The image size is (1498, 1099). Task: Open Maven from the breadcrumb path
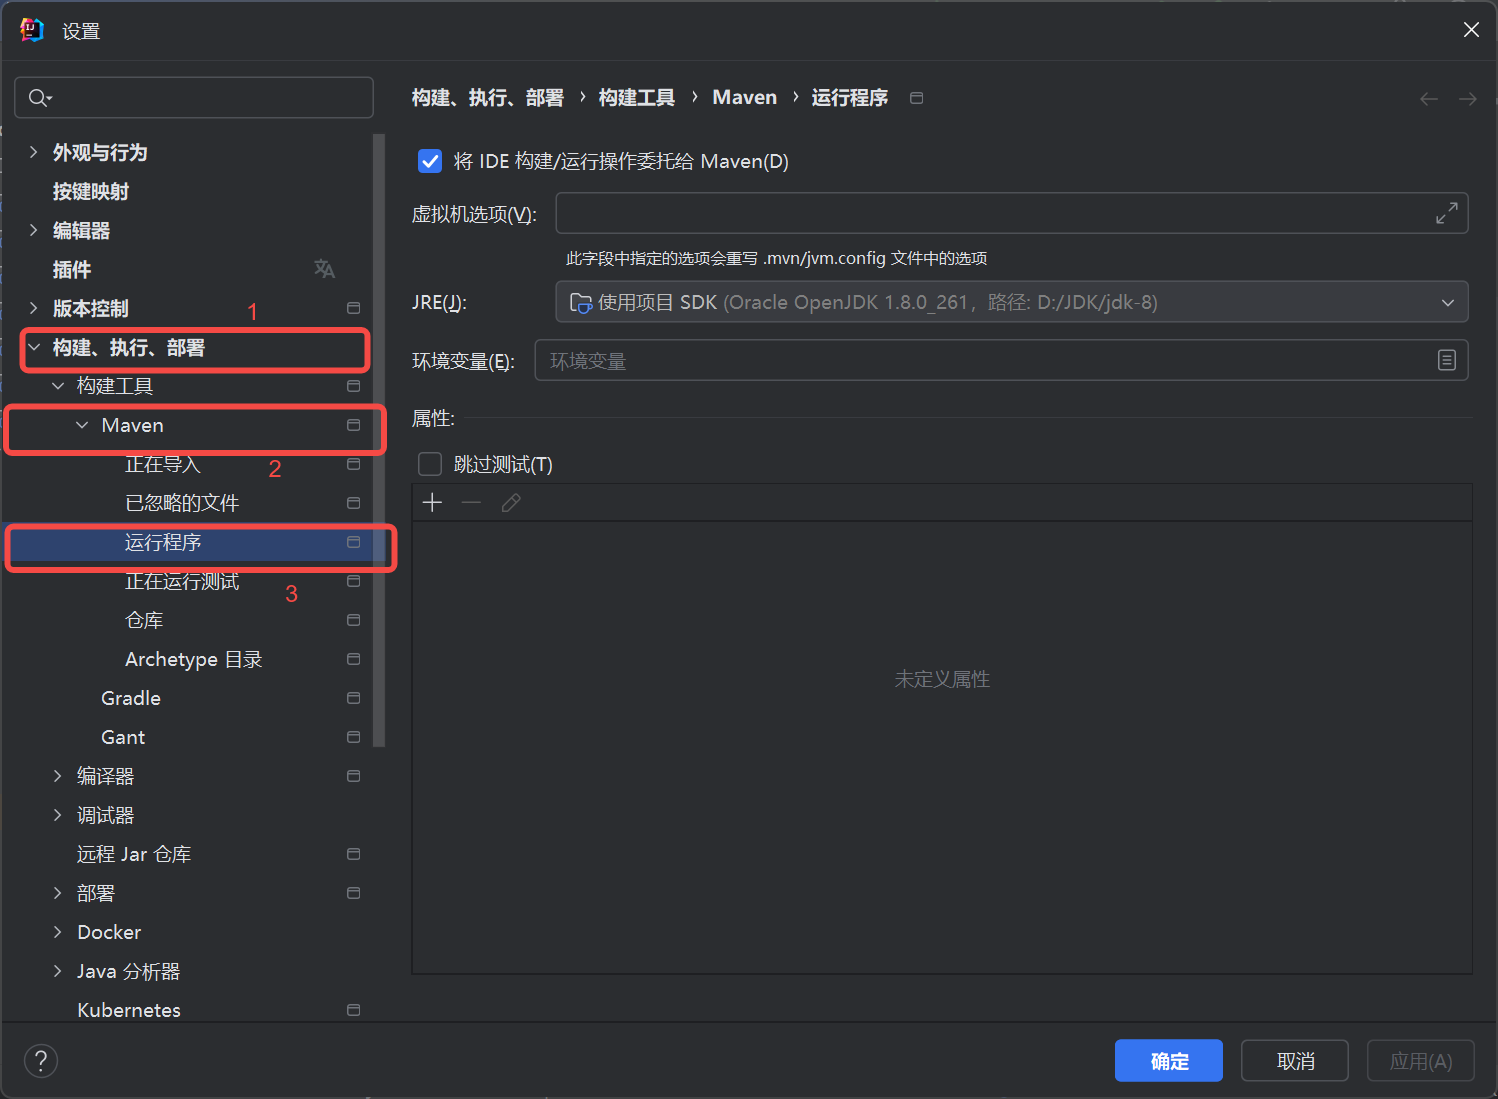tap(744, 97)
